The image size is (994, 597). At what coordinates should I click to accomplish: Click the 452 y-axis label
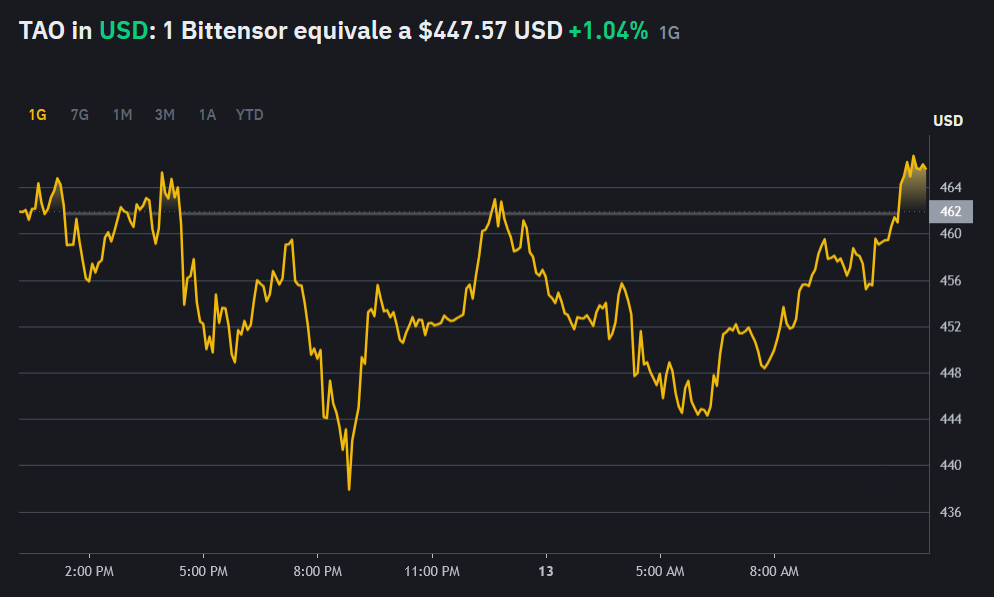point(950,326)
